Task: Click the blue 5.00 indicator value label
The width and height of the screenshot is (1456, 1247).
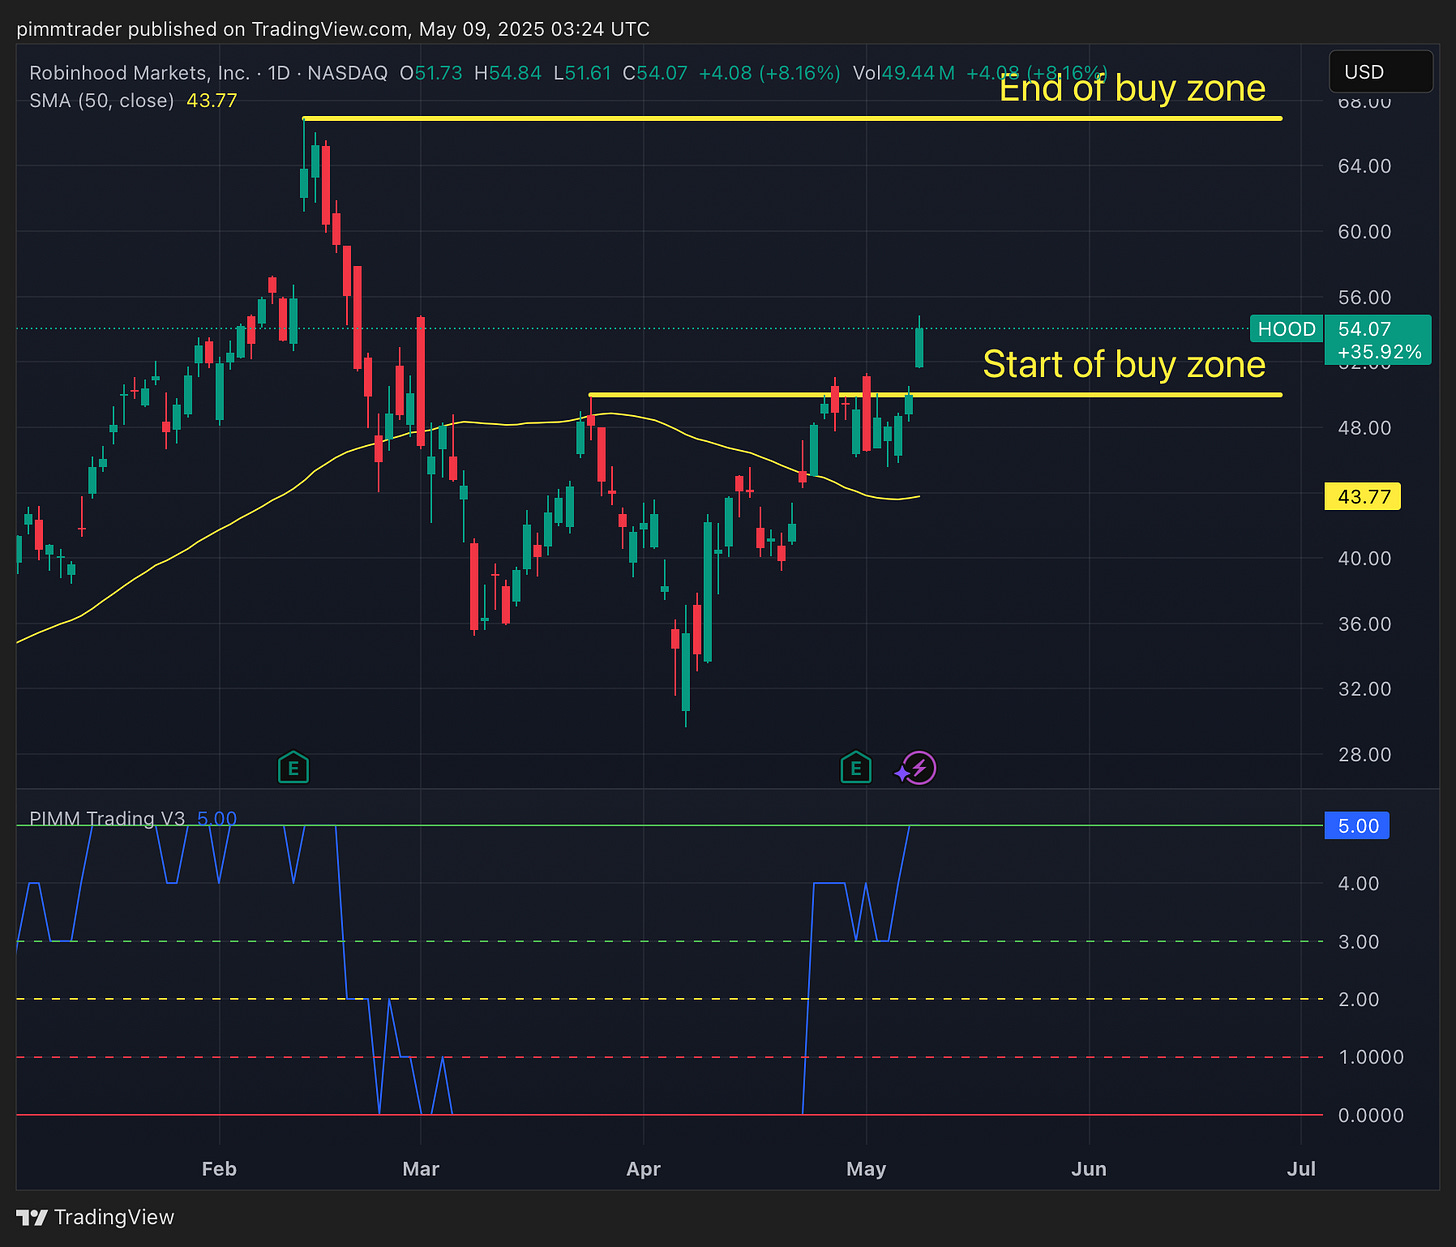Action: (x=1357, y=826)
